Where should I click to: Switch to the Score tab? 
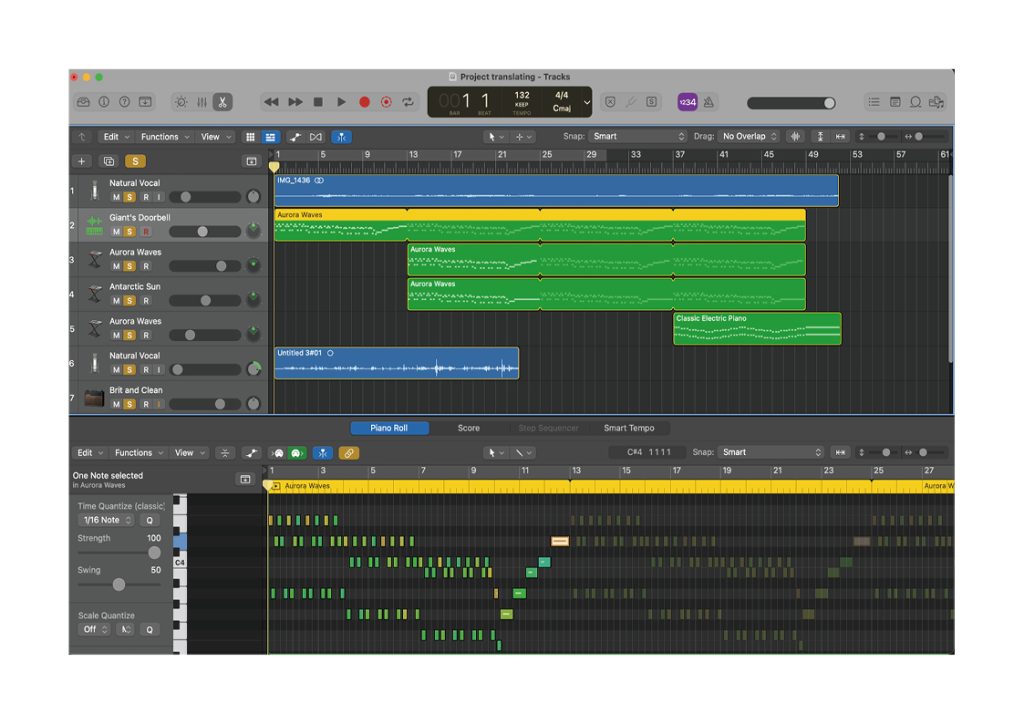[x=468, y=428]
